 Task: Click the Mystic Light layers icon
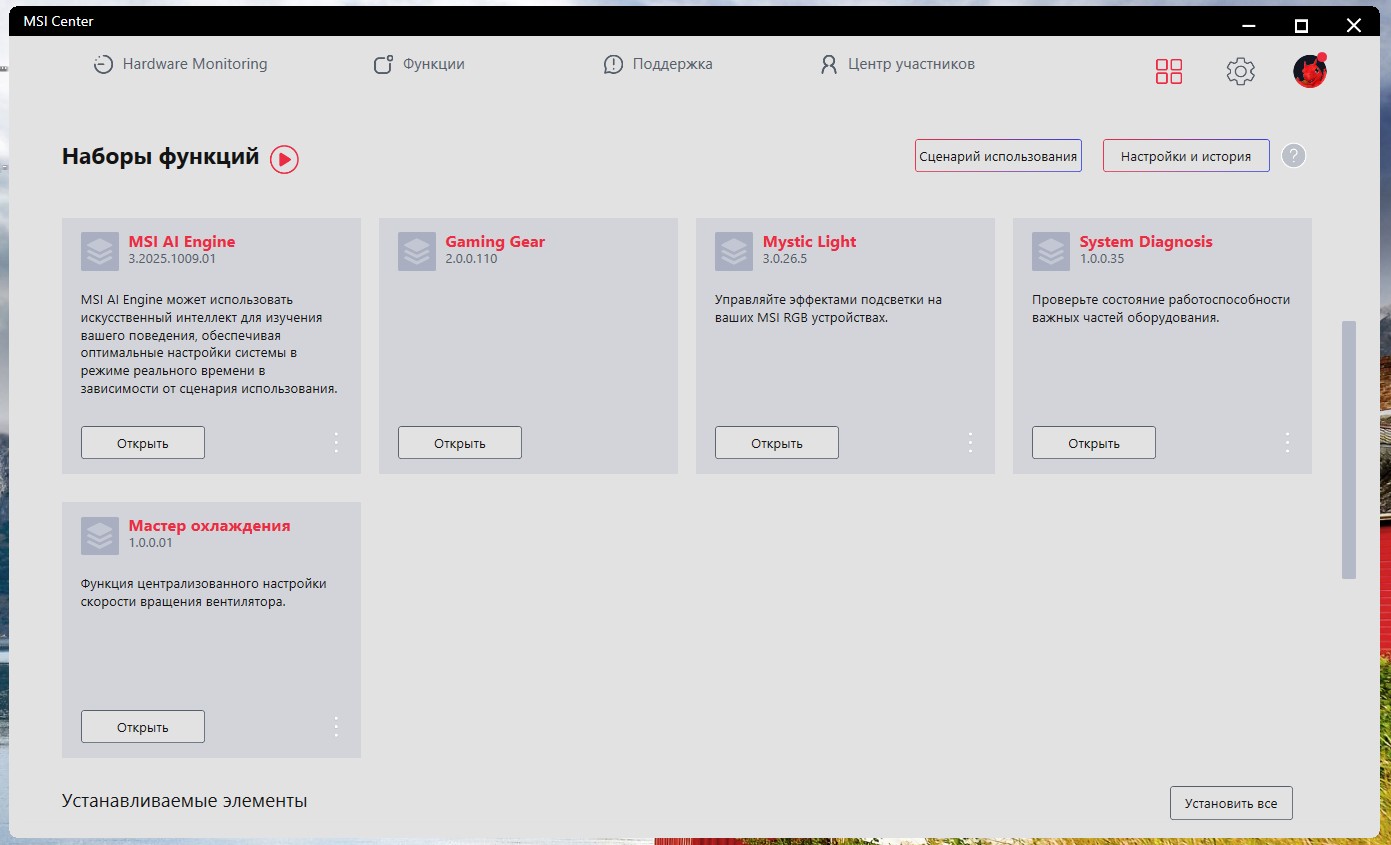[x=734, y=252]
